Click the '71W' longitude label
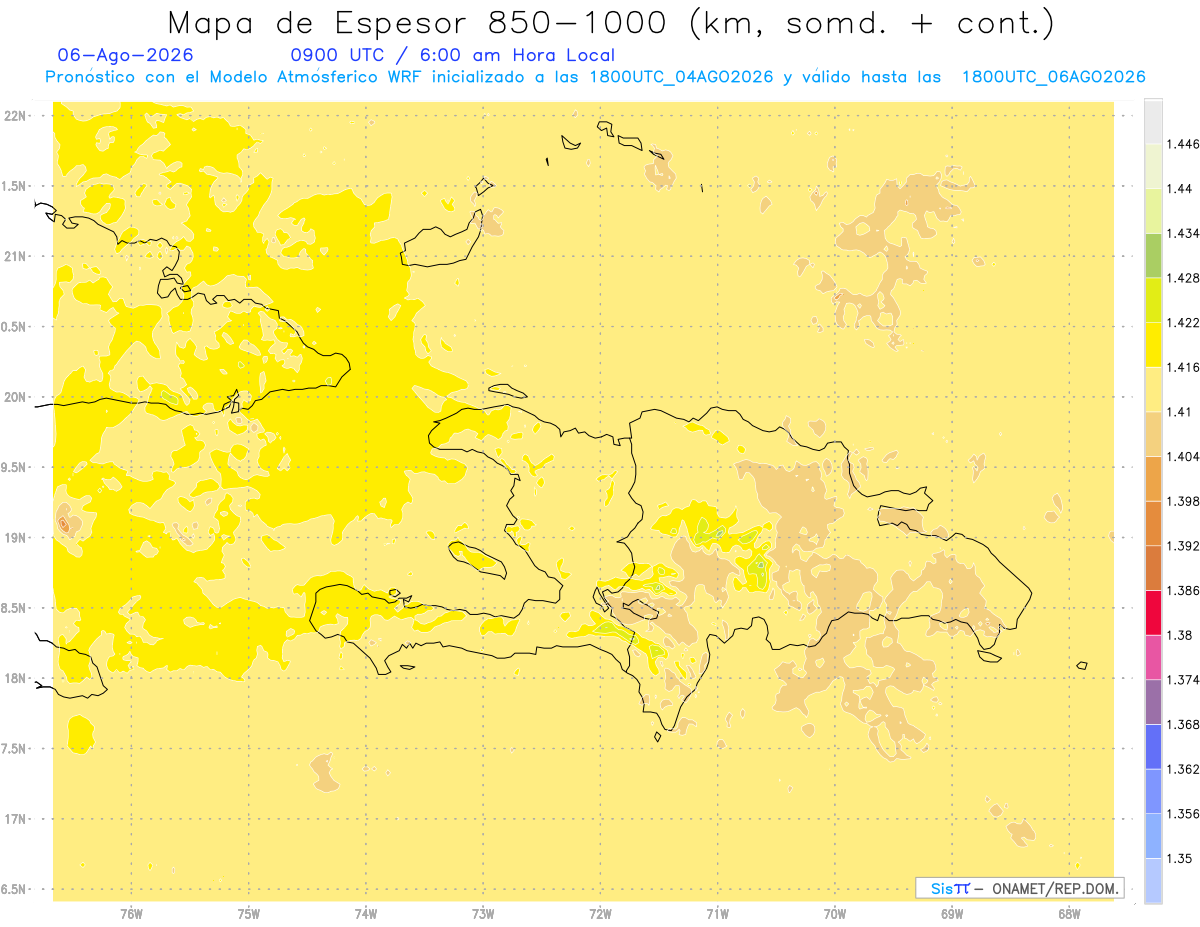 tap(717, 914)
